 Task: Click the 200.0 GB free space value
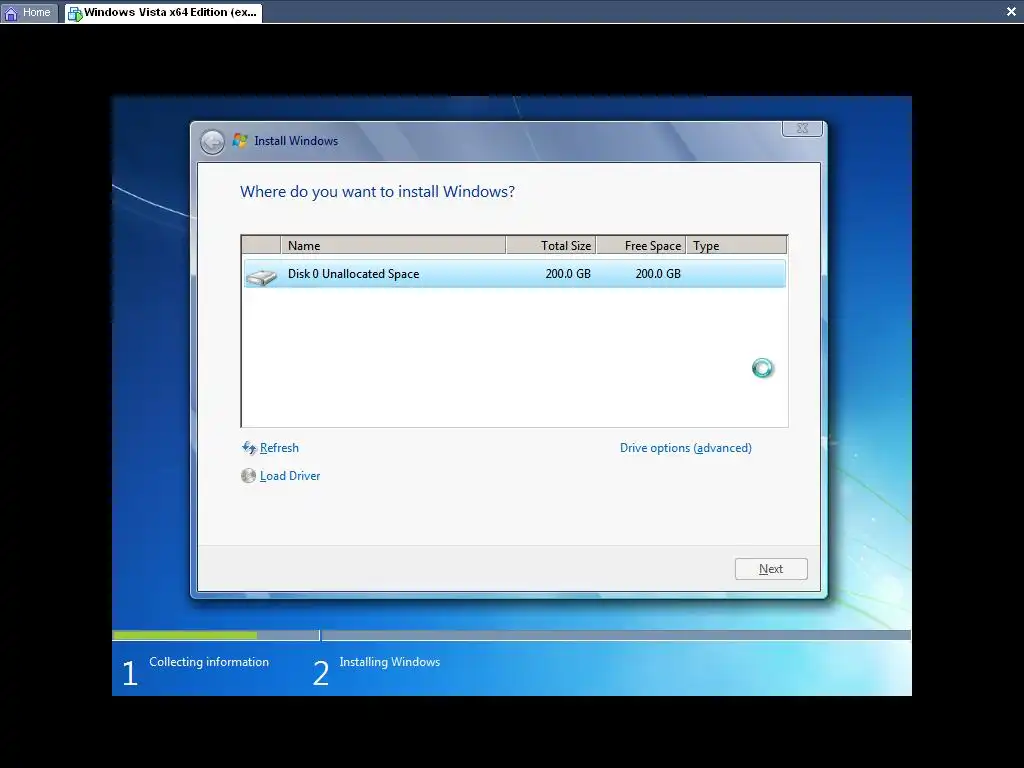658,274
